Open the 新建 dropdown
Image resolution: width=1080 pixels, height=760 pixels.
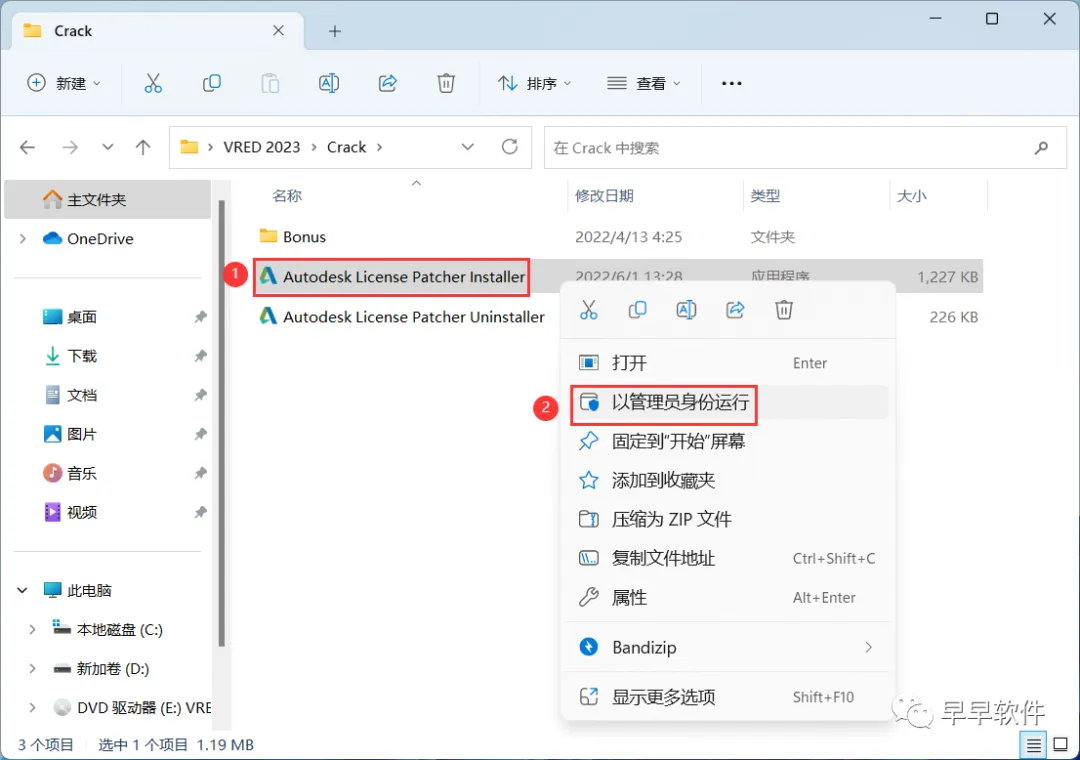[x=64, y=83]
